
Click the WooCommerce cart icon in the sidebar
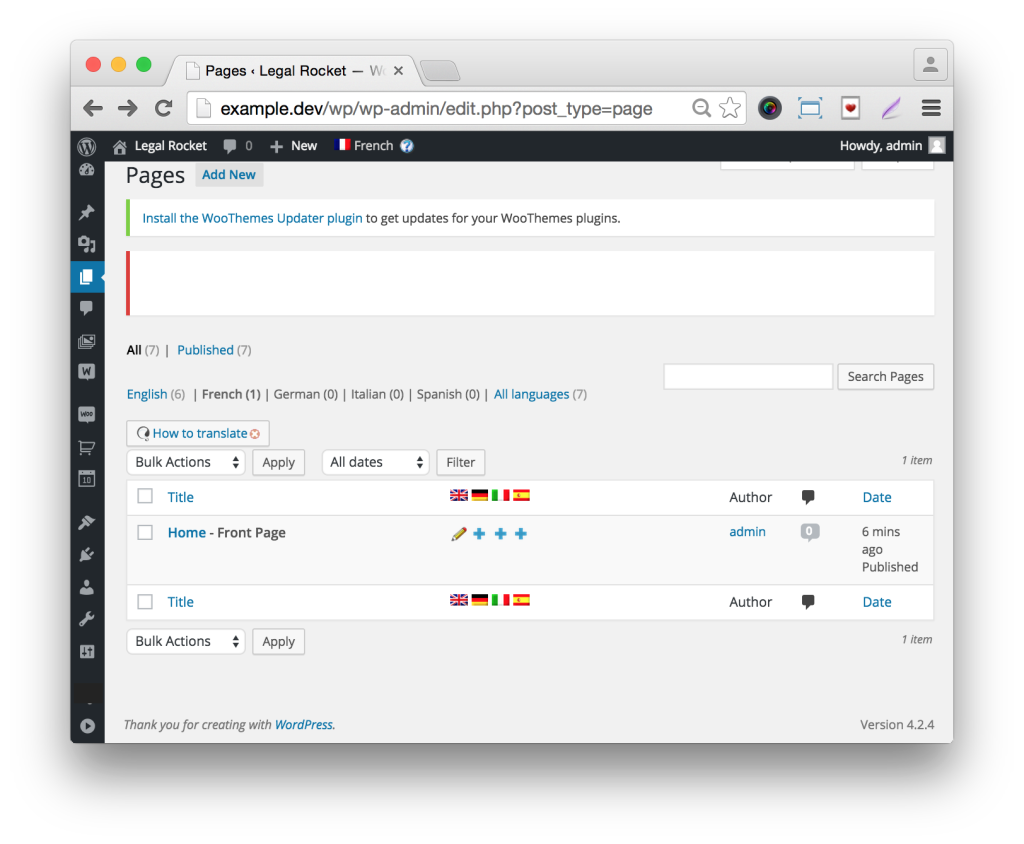click(87, 450)
